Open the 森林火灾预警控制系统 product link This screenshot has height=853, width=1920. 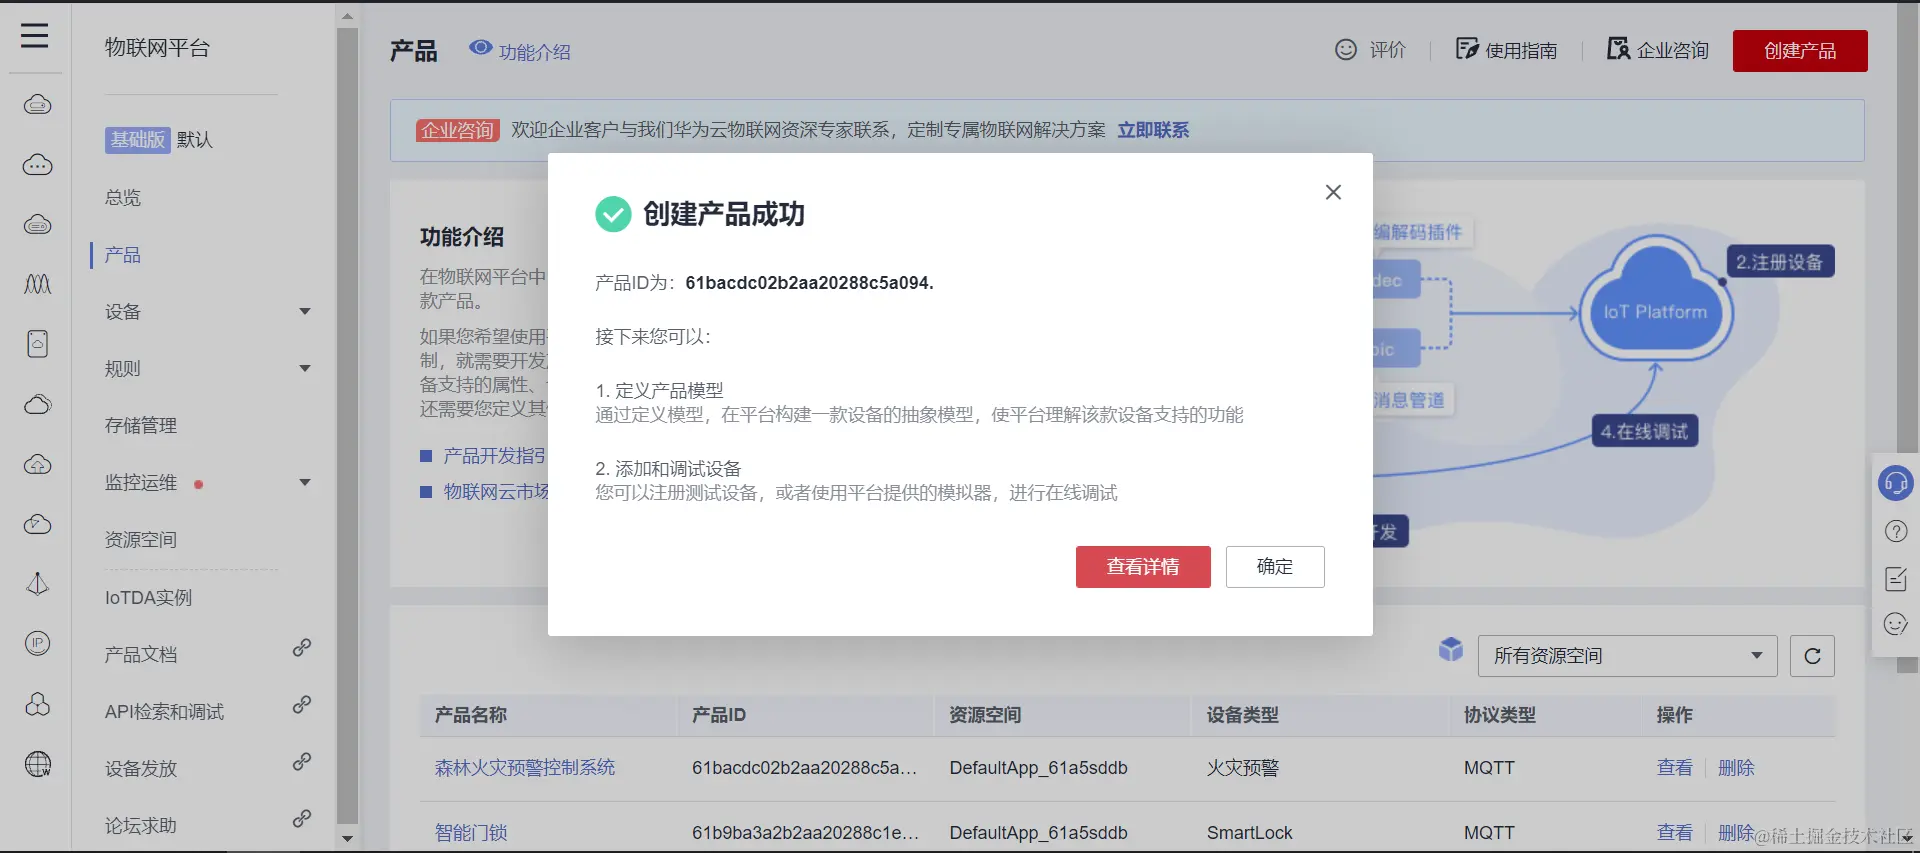(x=525, y=768)
